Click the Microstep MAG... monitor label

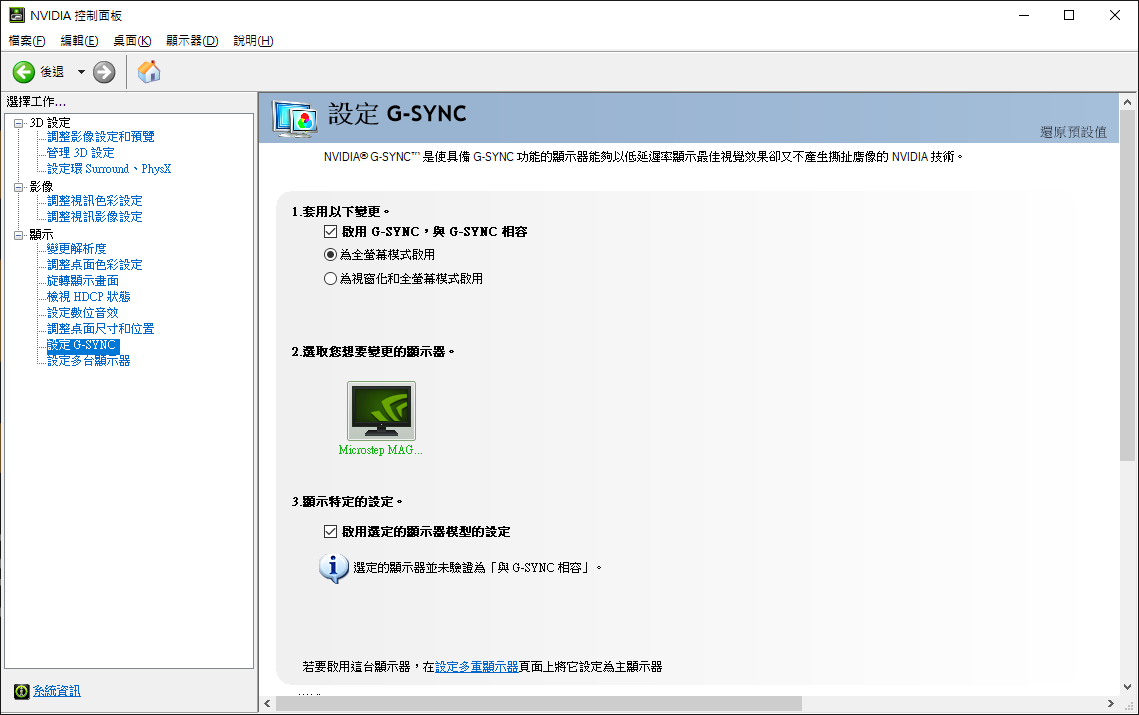380,450
